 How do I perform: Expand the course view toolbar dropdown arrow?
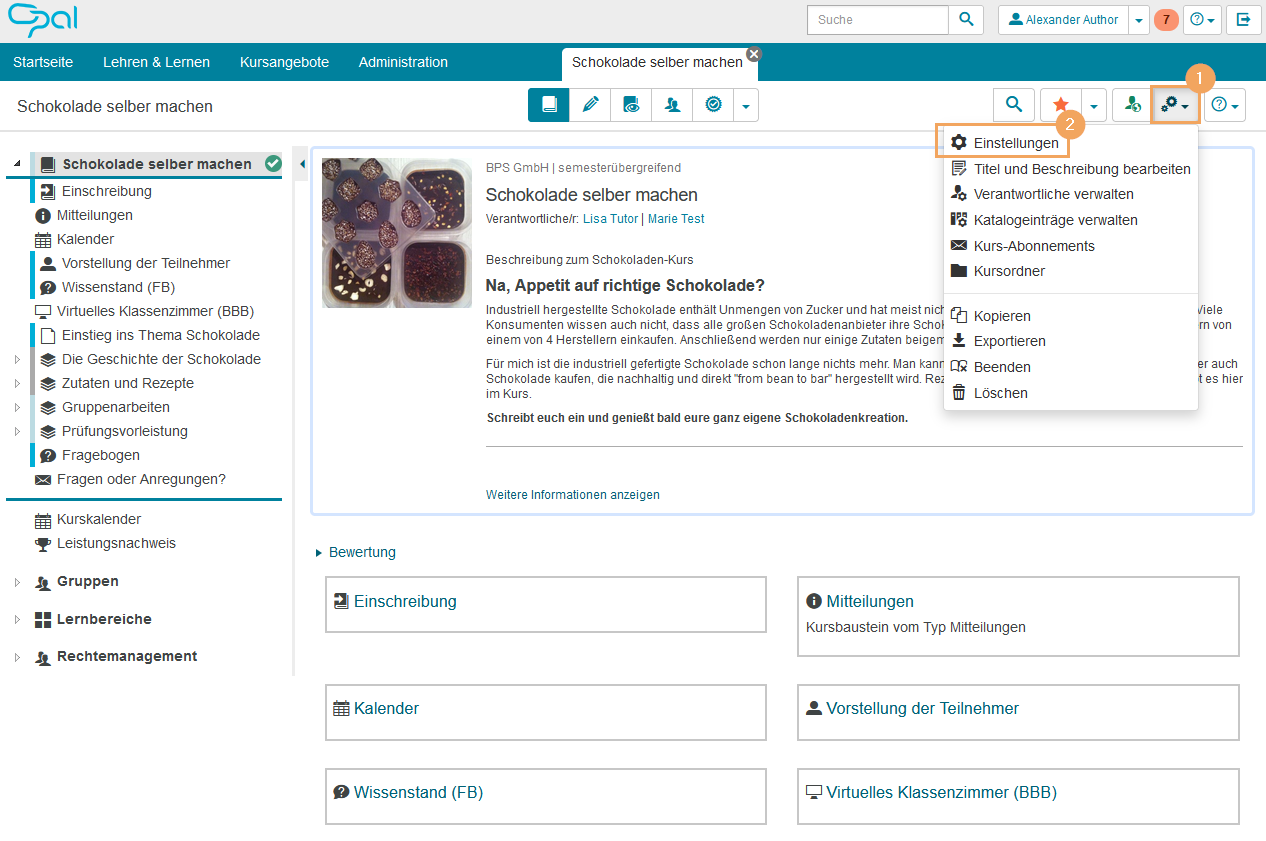tap(746, 104)
